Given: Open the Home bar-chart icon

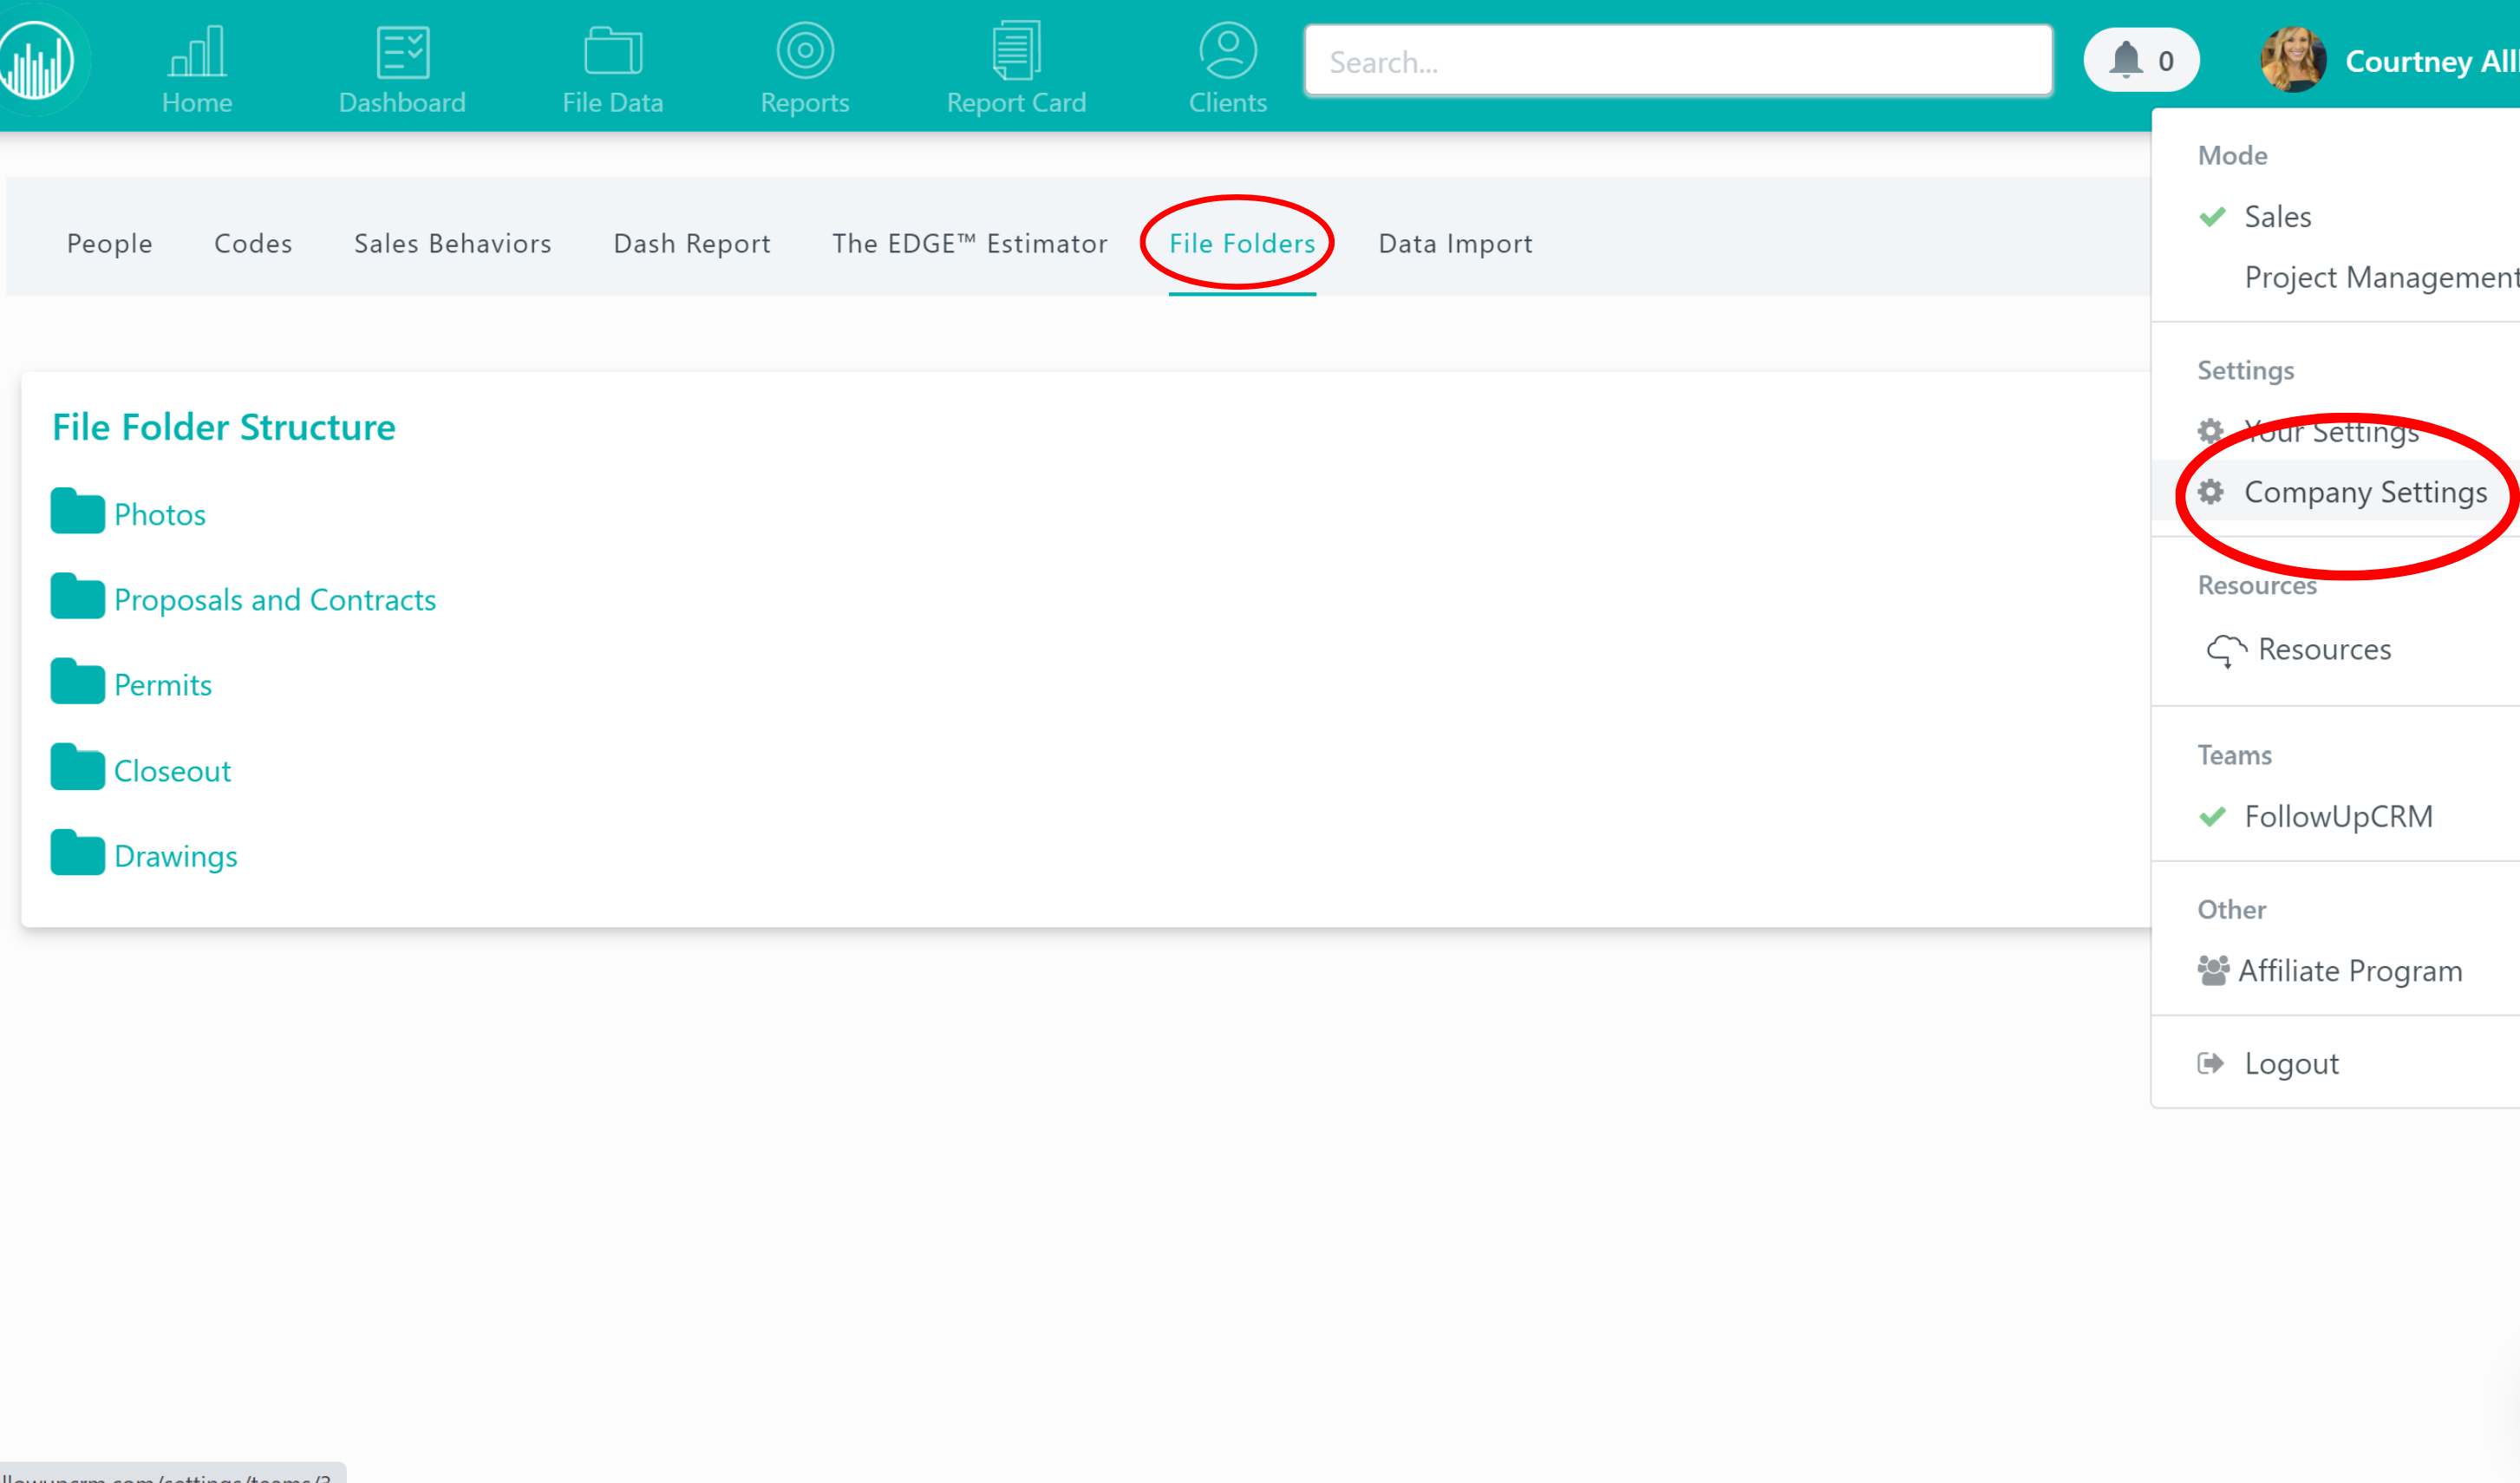Looking at the screenshot, I should pos(197,51).
